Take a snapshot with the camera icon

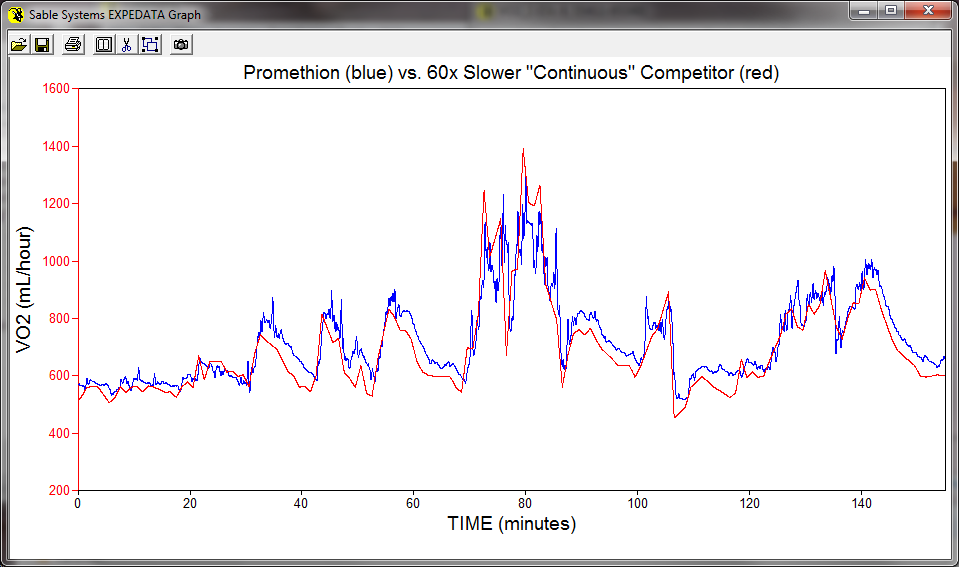[181, 45]
